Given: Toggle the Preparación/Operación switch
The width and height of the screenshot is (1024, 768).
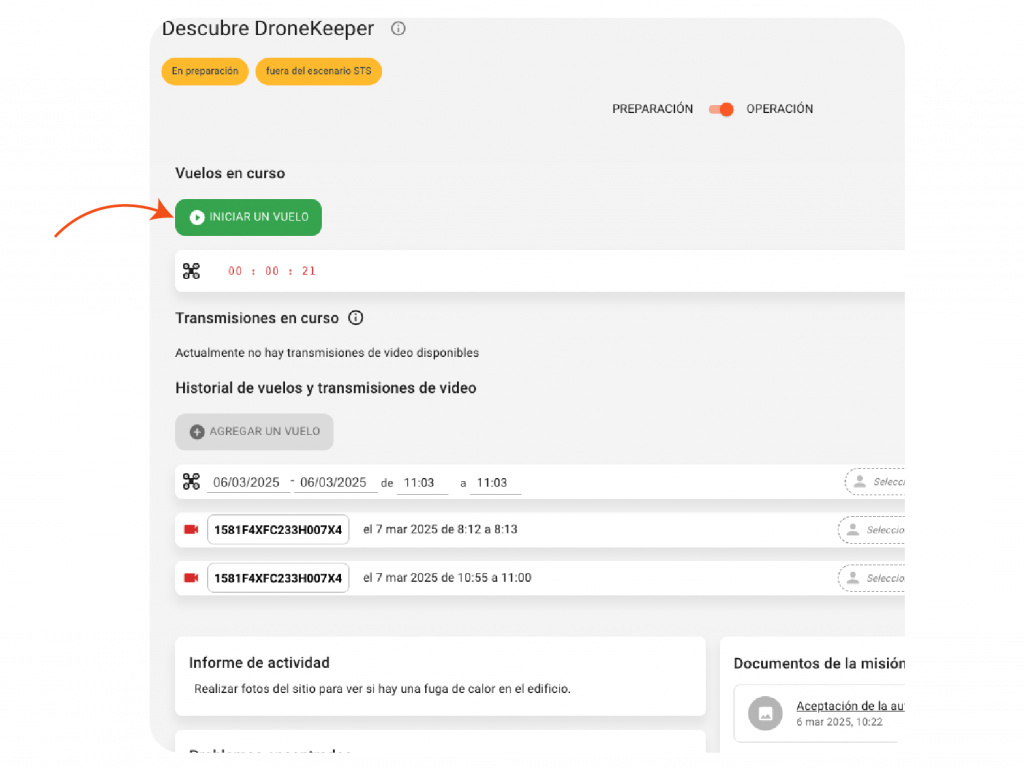Looking at the screenshot, I should pyautogui.click(x=721, y=109).
